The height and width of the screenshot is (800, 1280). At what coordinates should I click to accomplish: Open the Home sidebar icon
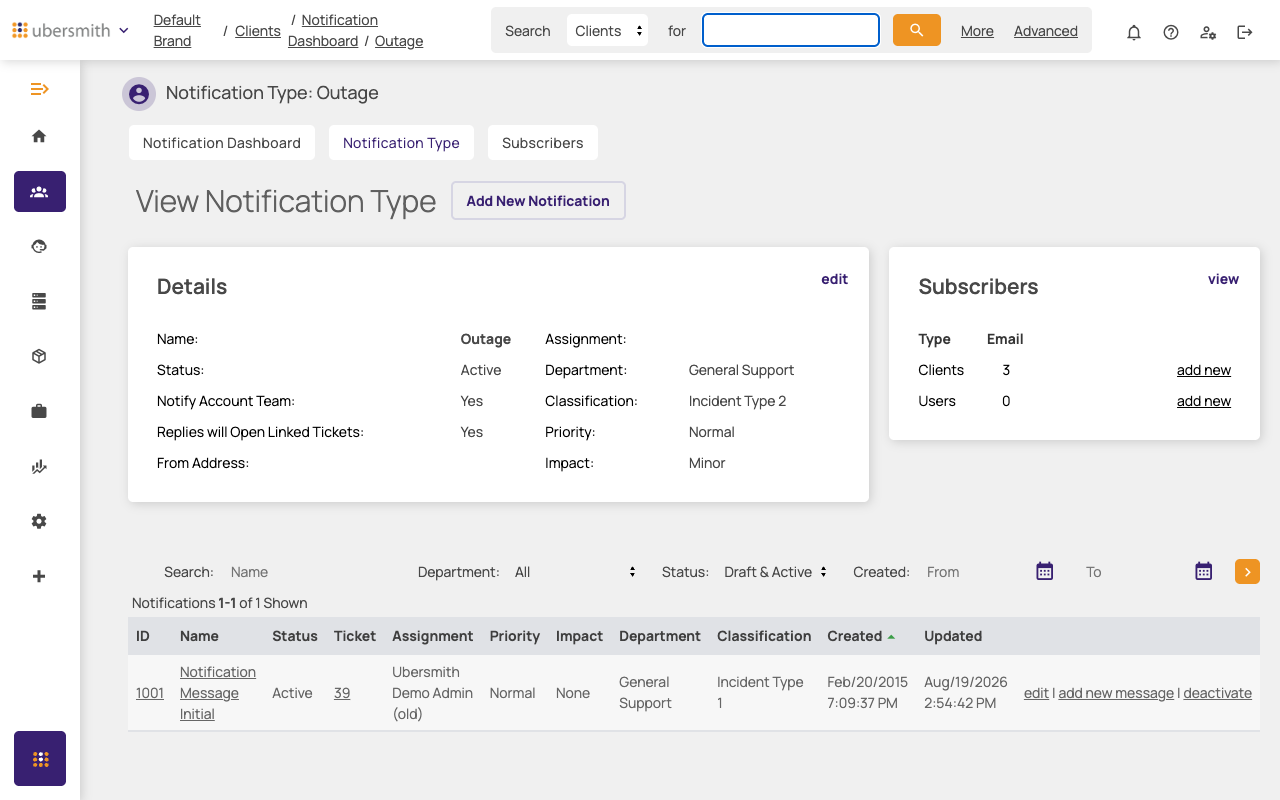tap(39, 136)
